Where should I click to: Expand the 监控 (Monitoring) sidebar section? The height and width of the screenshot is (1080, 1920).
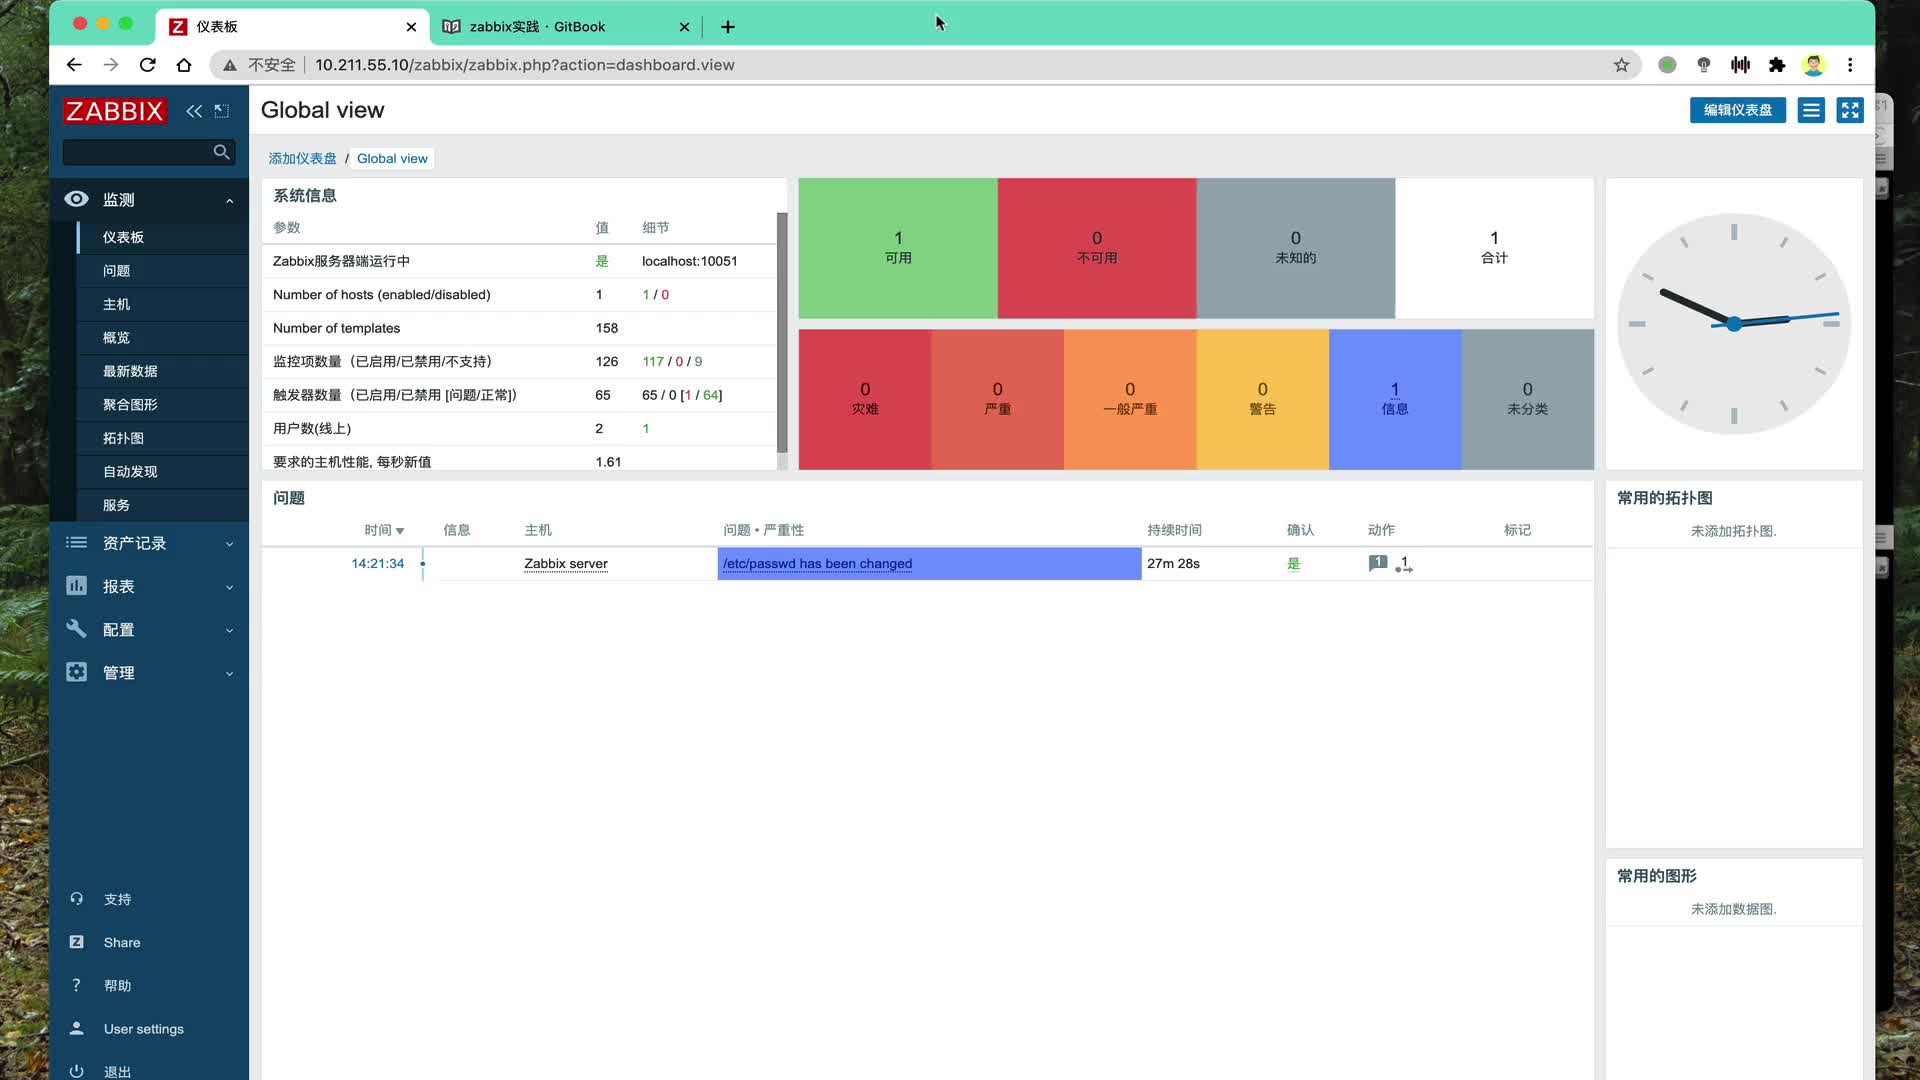149,198
